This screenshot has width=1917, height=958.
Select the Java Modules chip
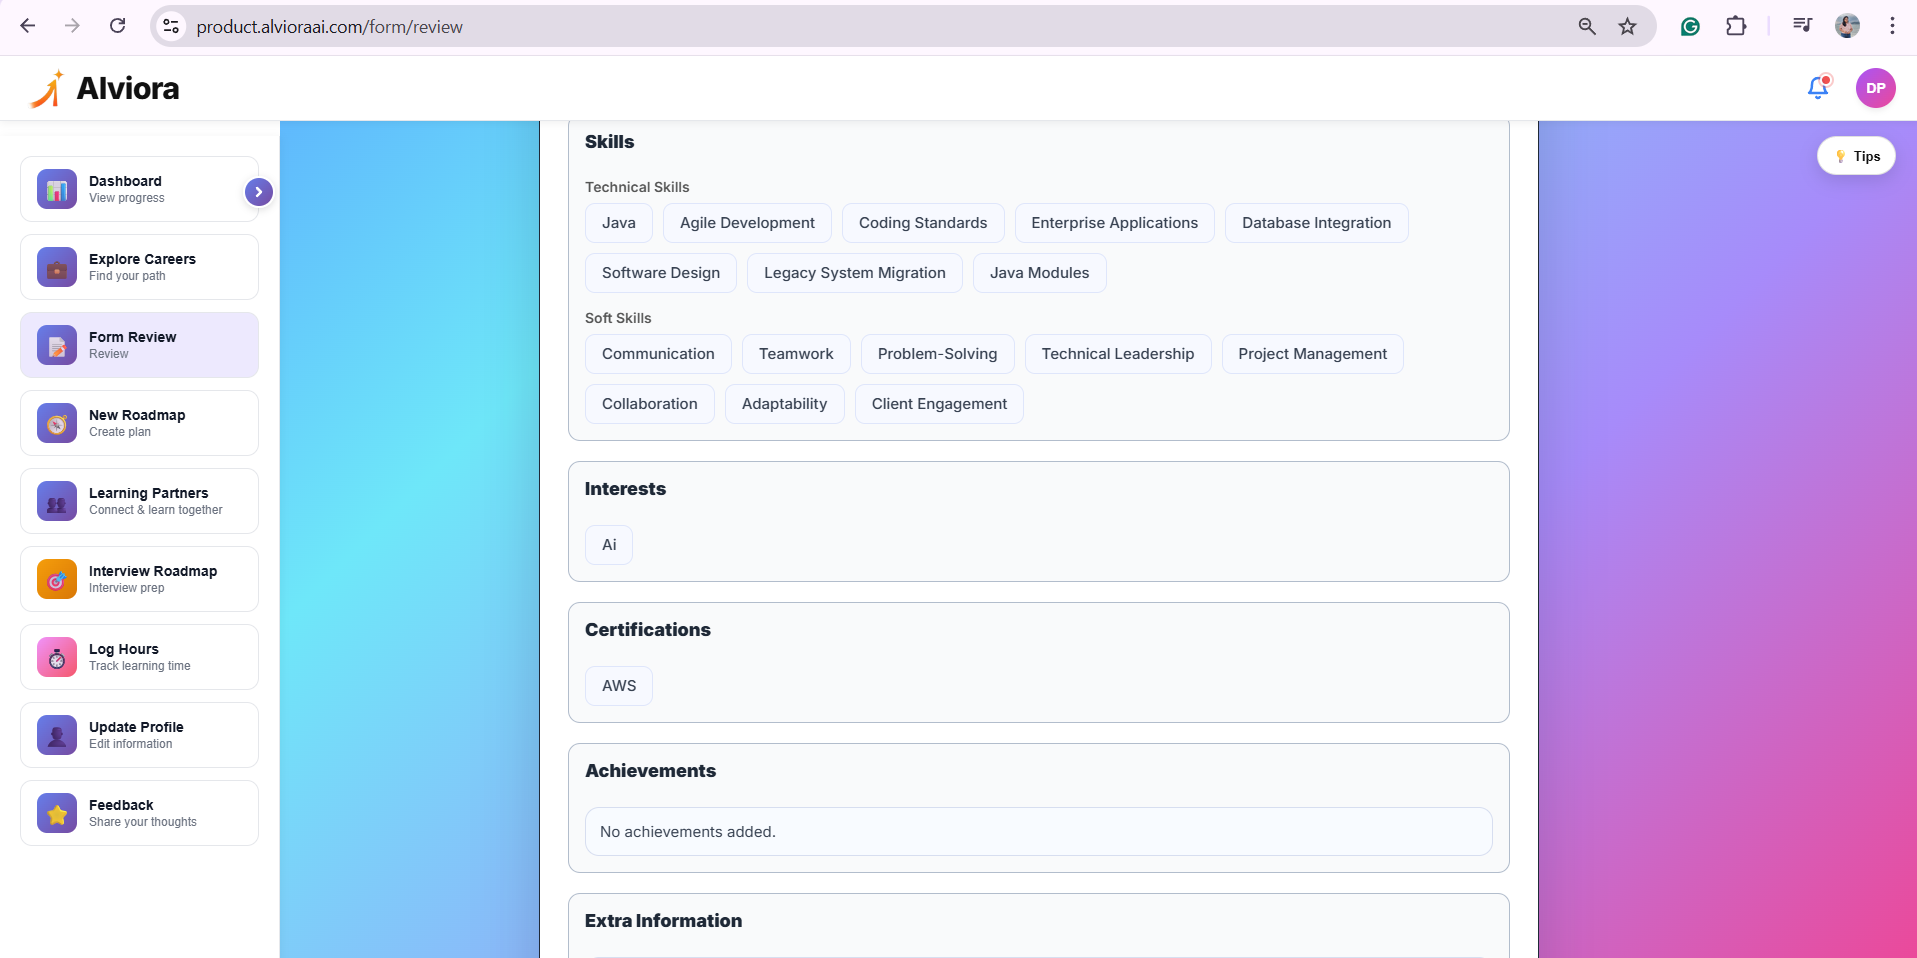click(x=1039, y=273)
